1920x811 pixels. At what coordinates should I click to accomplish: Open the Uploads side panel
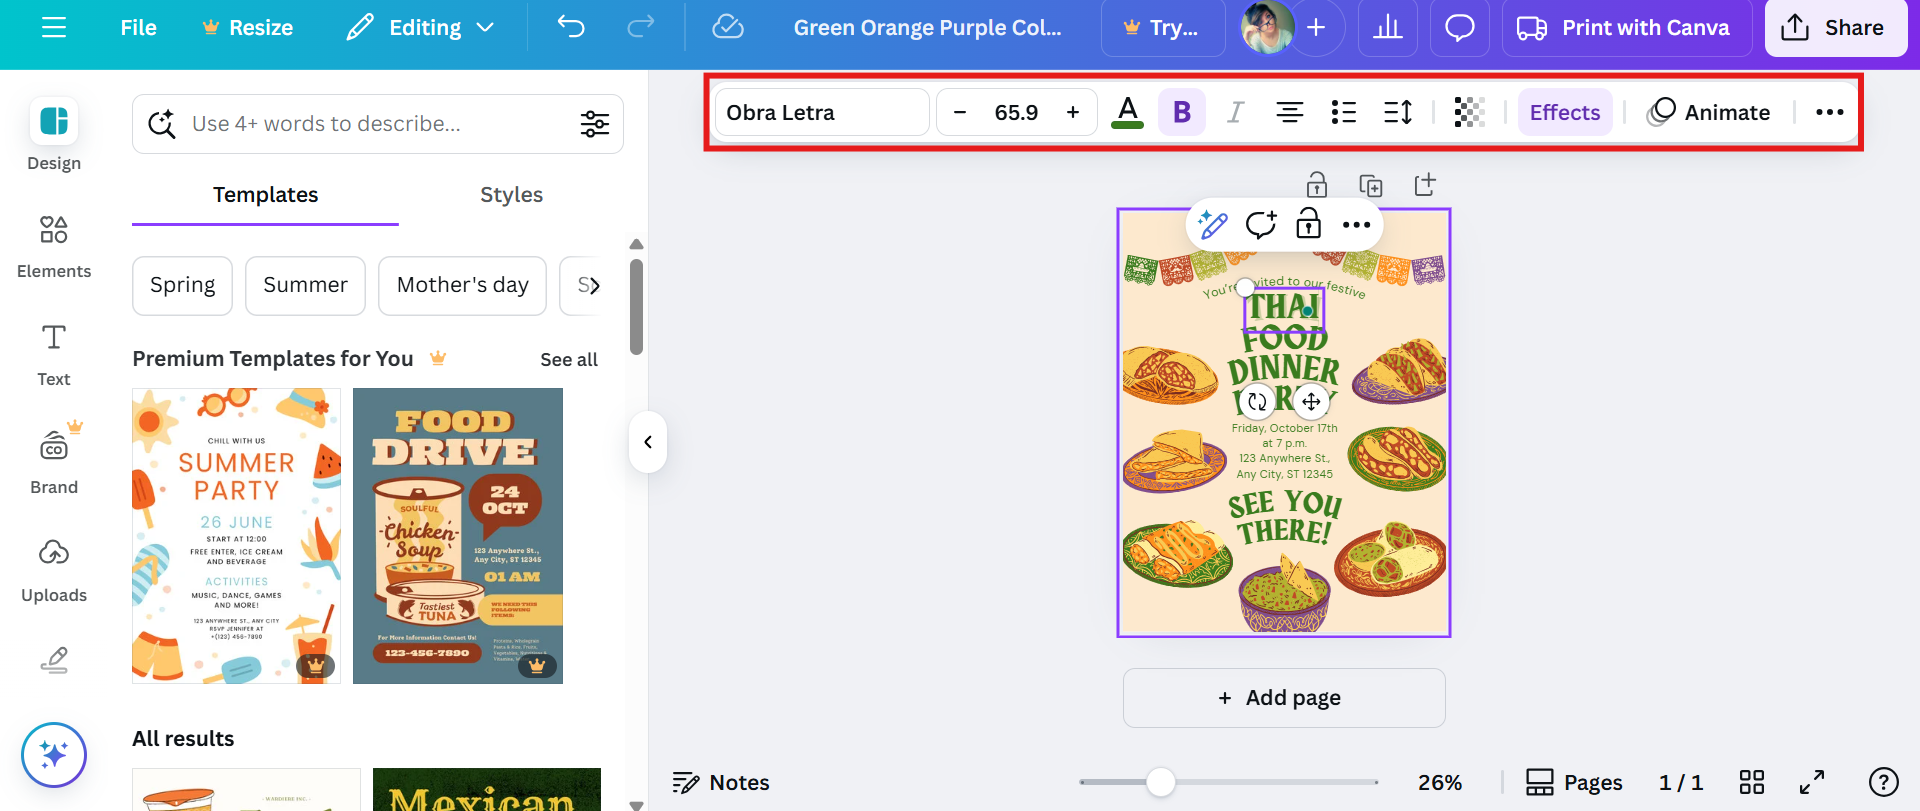coord(54,571)
